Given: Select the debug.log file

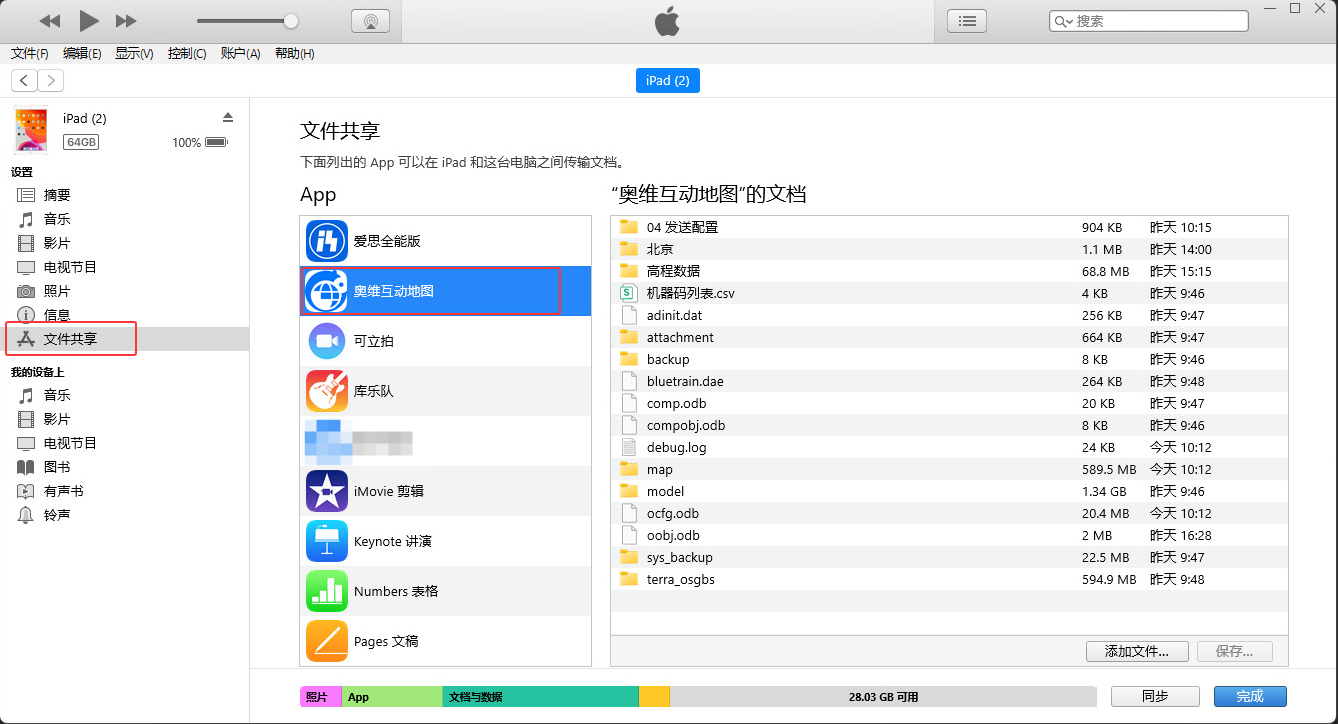Looking at the screenshot, I should tap(949, 447).
